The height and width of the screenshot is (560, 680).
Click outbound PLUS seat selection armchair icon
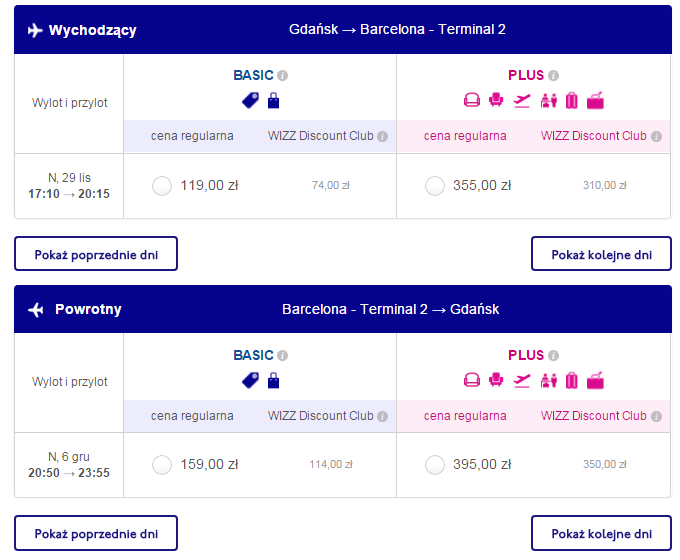(496, 100)
